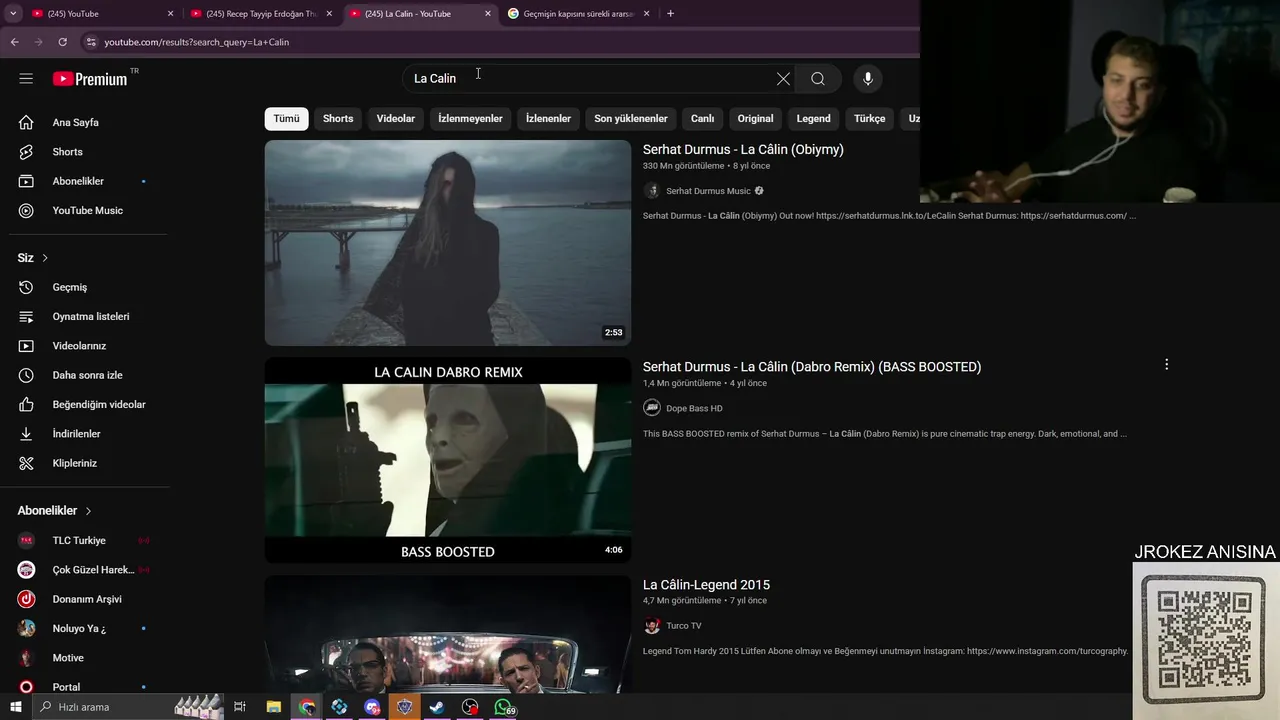1280x720 pixels.
Task: Close the La Calin YouTube tab
Action: pyautogui.click(x=488, y=14)
